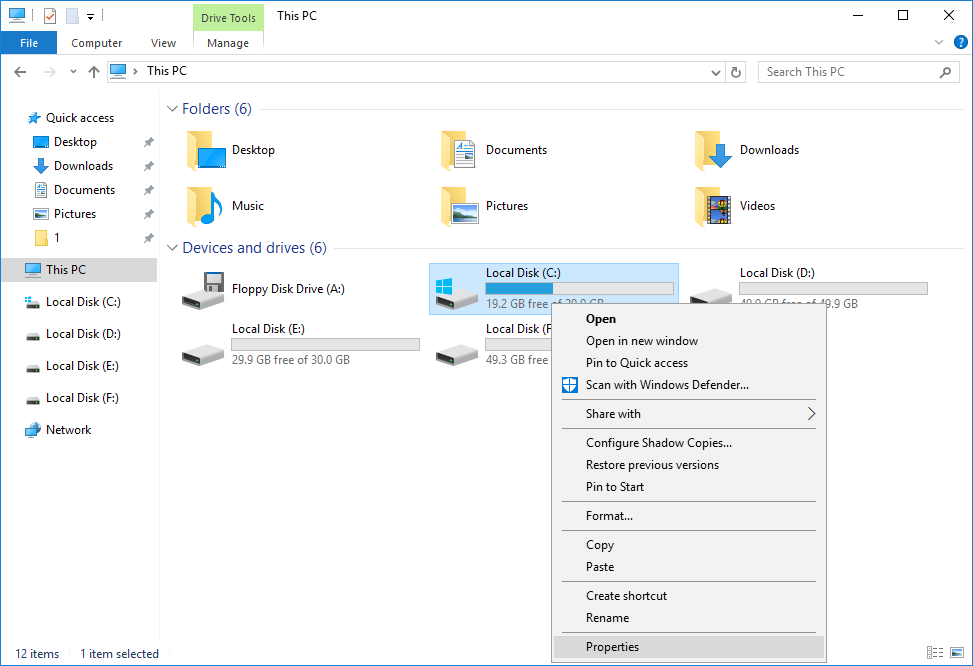Unpin Desktop using its pin icon
This screenshot has height=666, width=973.
tap(148, 142)
